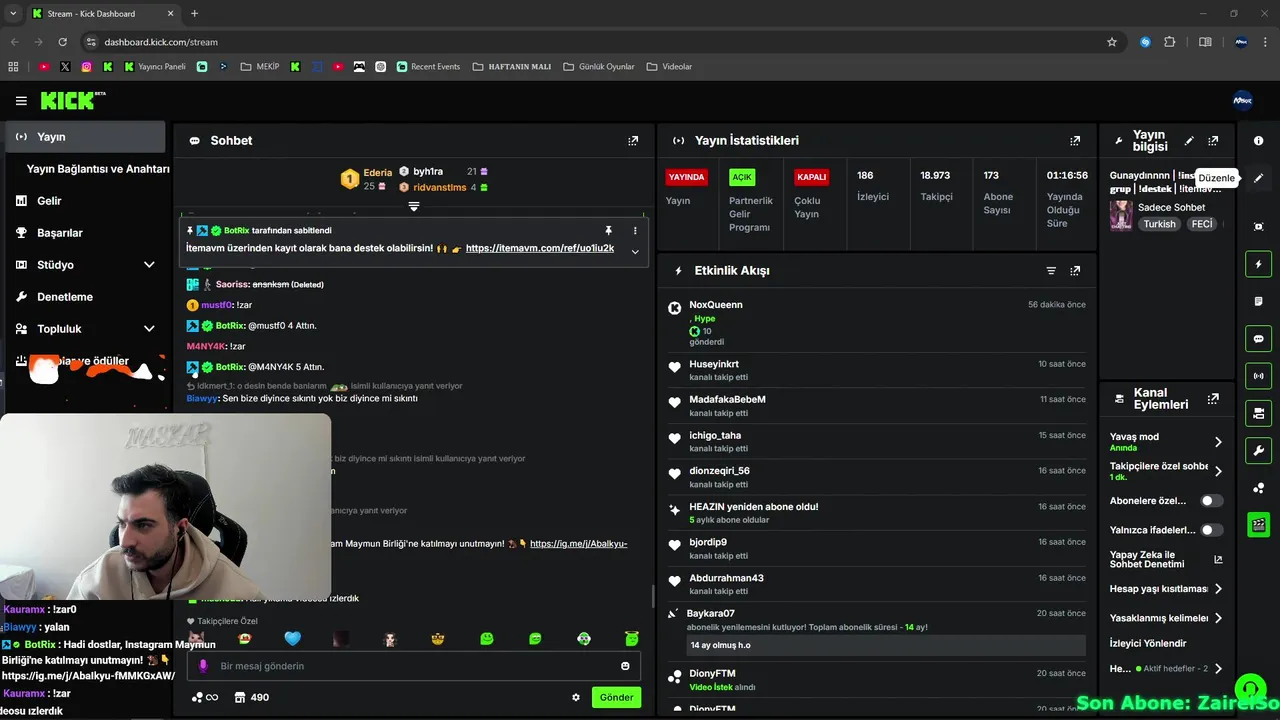This screenshot has width=1280, height=720.
Task: Toggle Abonelere özel switch
Action: click(1211, 501)
